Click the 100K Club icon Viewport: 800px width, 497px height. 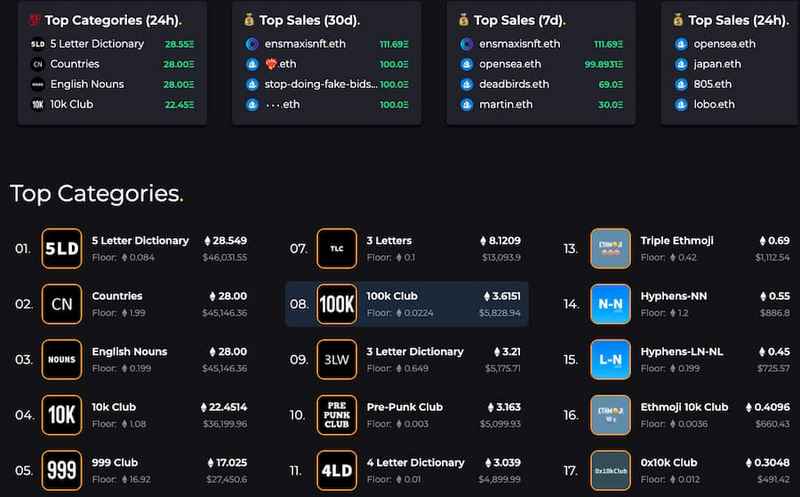pos(336,304)
